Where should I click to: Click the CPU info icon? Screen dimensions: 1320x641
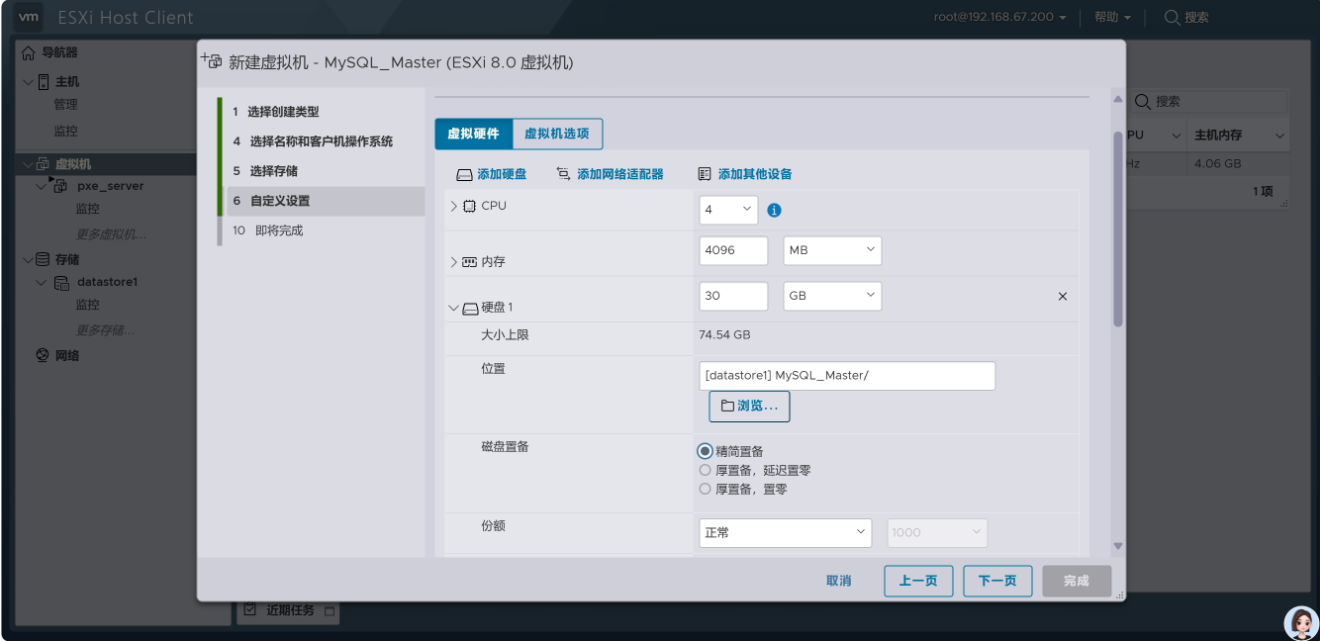coord(774,210)
